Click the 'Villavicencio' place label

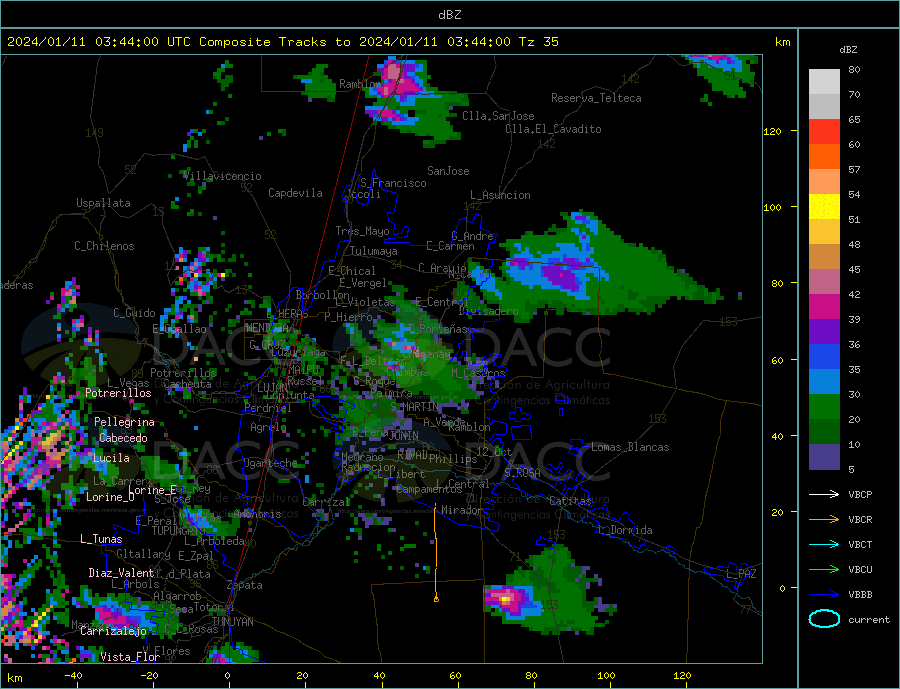tap(222, 176)
